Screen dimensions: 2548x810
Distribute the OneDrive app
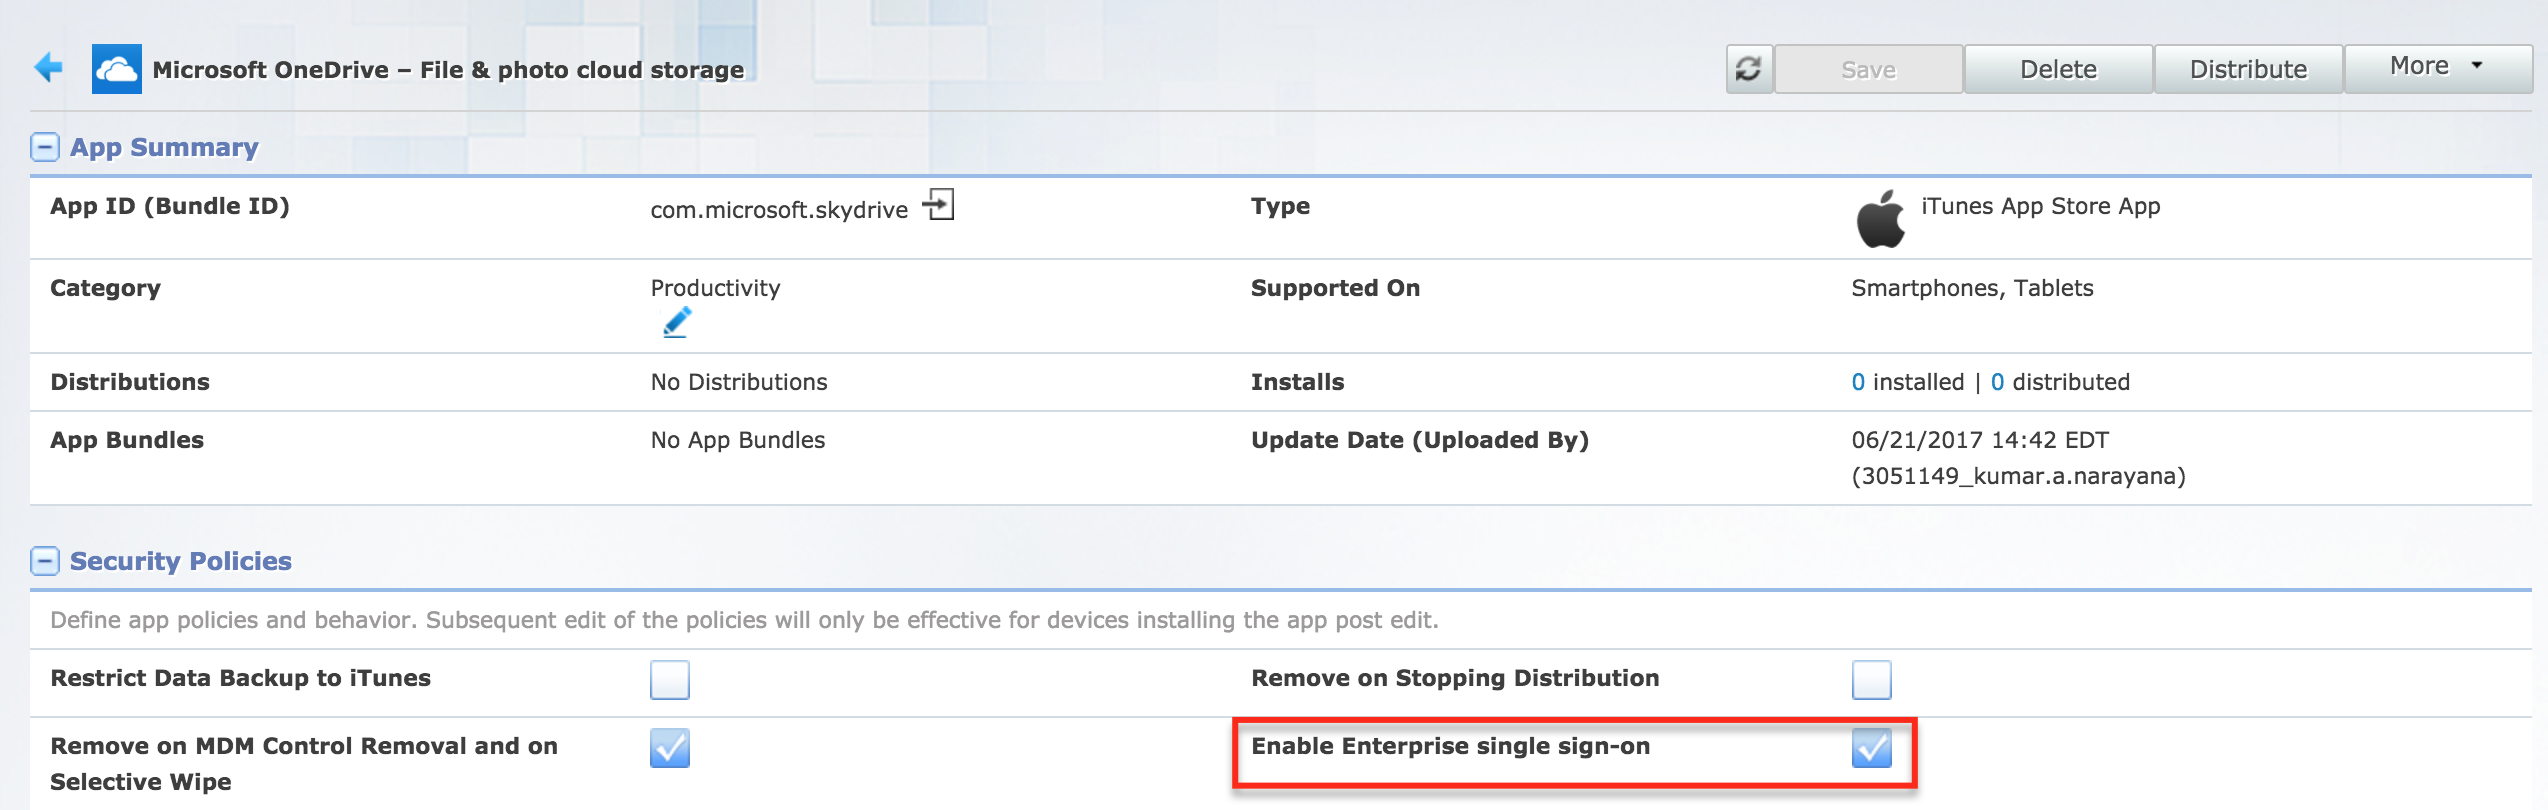[2248, 69]
